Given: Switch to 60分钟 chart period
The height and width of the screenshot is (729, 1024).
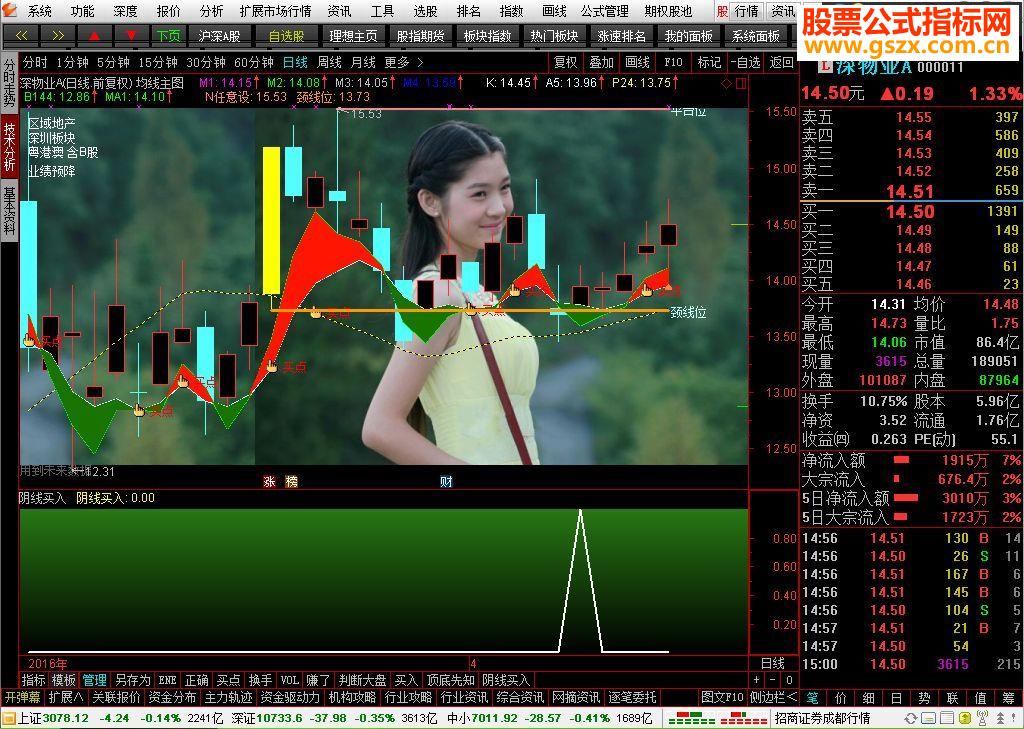Looking at the screenshot, I should [x=253, y=62].
